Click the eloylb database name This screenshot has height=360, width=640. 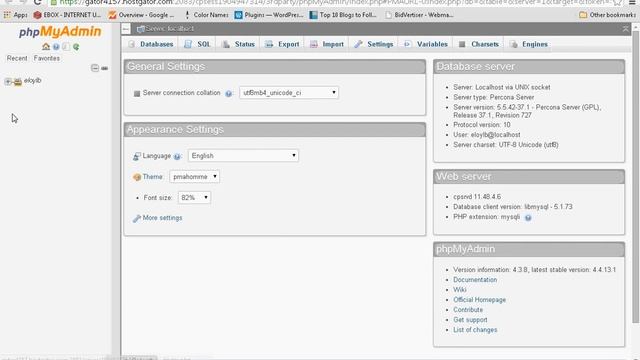click(x=33, y=81)
